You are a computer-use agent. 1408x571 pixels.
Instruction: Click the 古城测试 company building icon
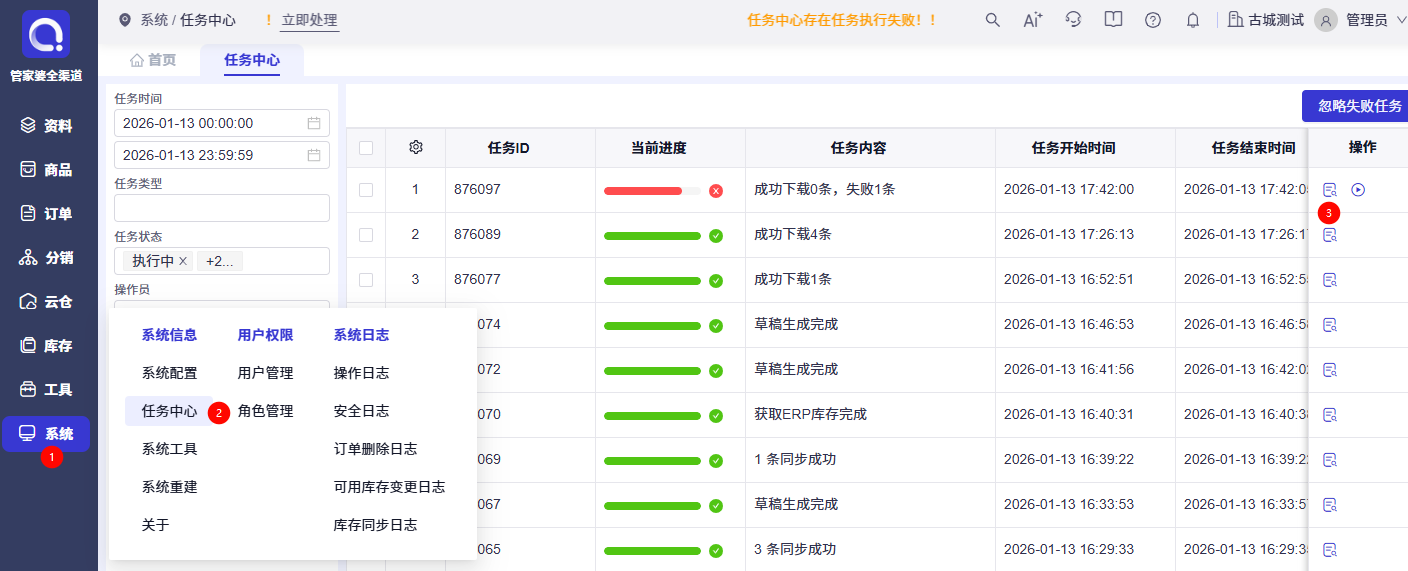[1235, 20]
